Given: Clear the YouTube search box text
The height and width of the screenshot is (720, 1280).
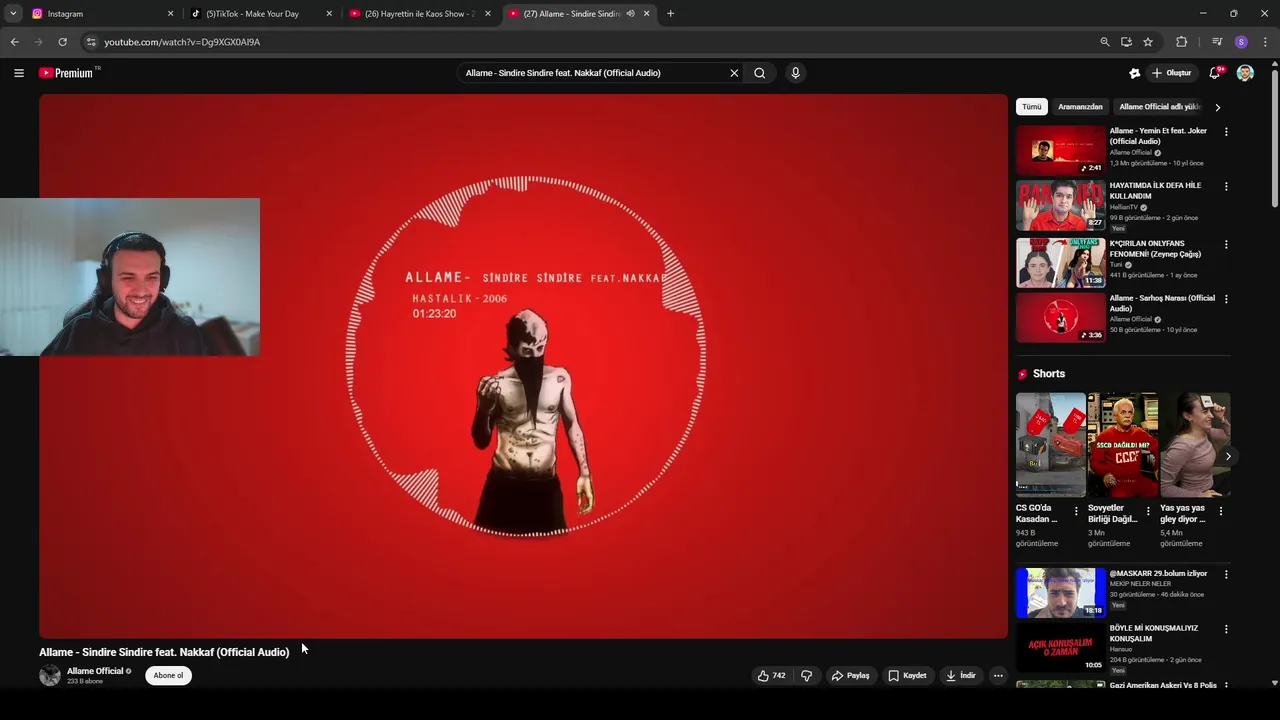Looking at the screenshot, I should coord(734,73).
